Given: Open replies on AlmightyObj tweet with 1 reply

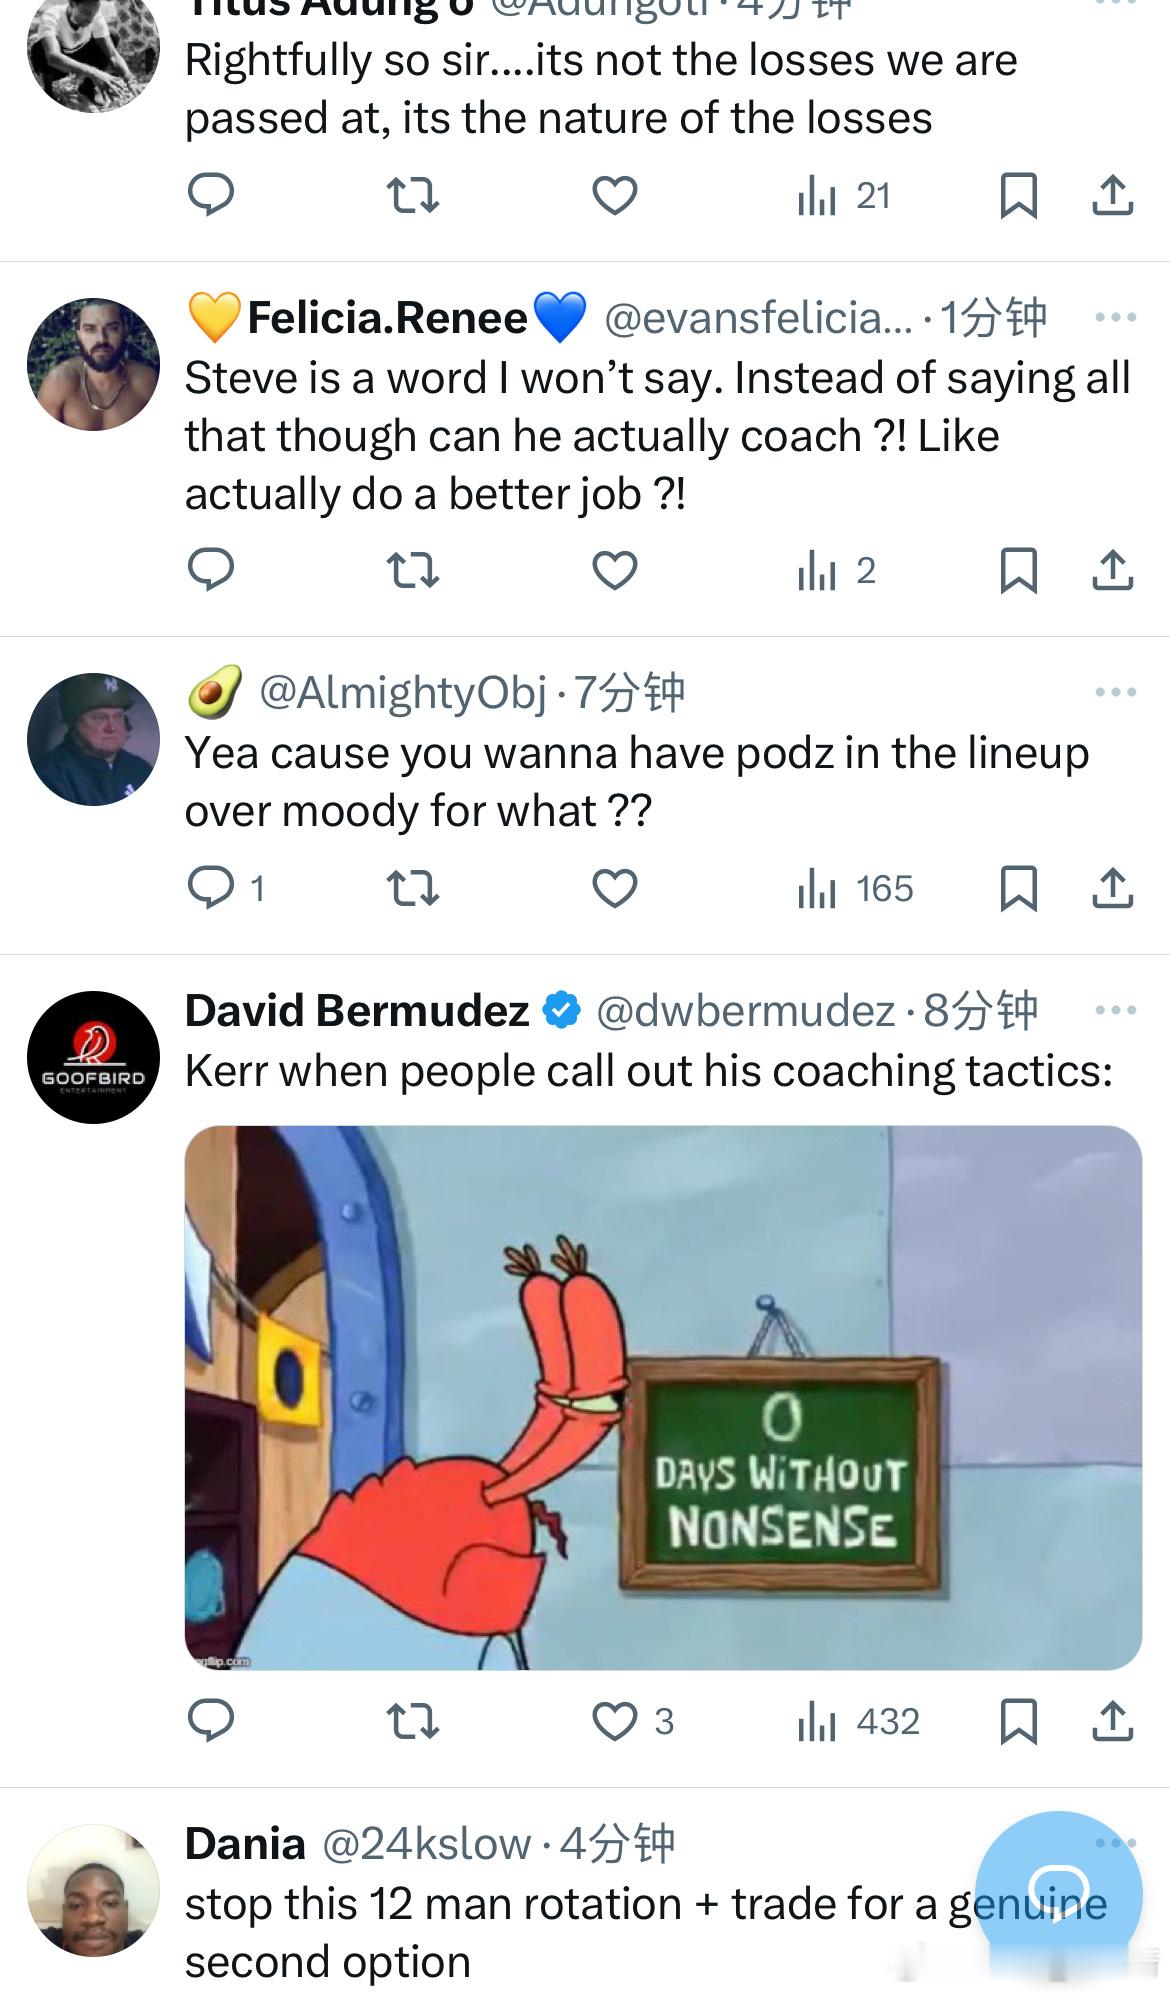Looking at the screenshot, I should [227, 888].
